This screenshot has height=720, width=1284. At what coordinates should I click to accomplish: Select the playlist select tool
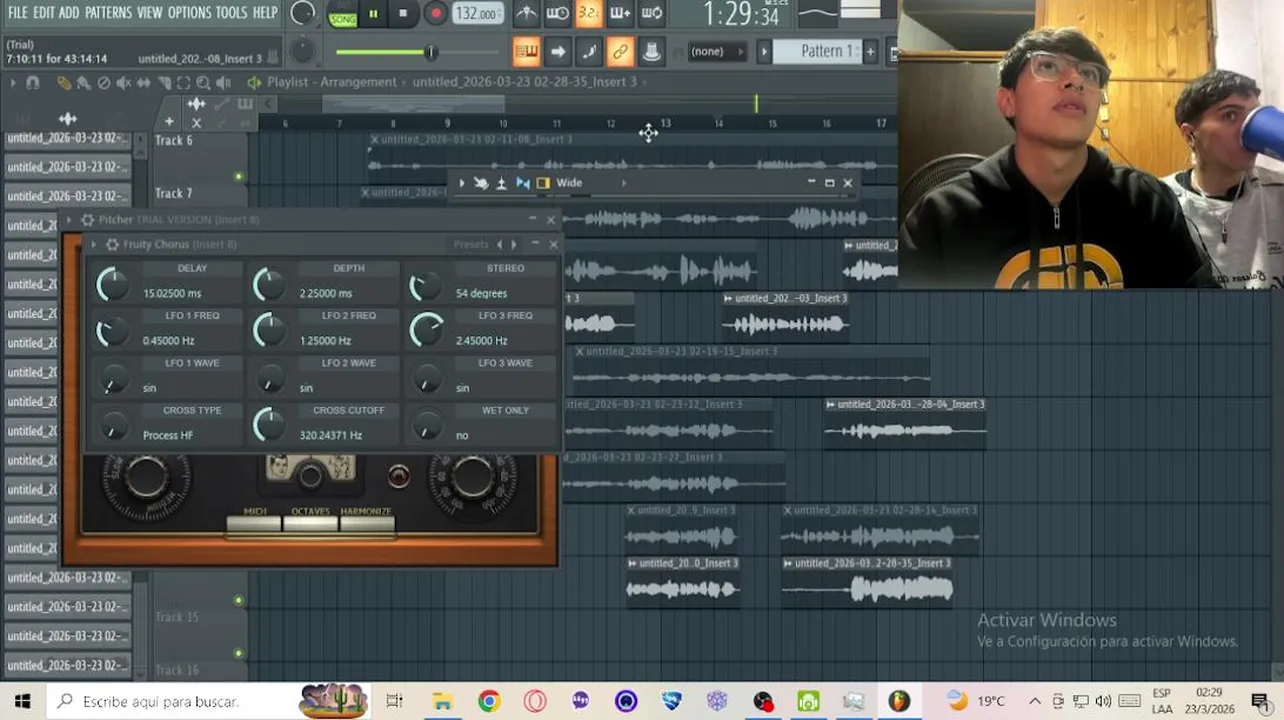coord(184,83)
